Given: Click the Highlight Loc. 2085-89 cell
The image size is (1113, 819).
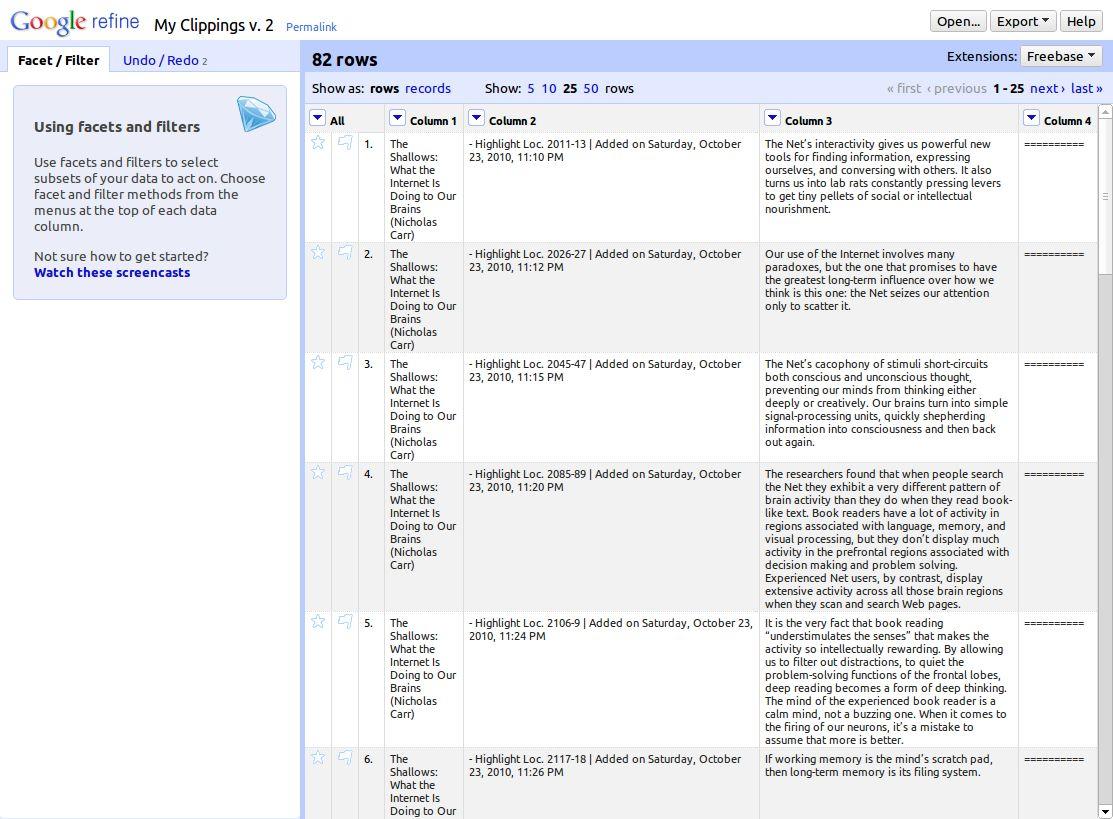Looking at the screenshot, I should [x=611, y=537].
